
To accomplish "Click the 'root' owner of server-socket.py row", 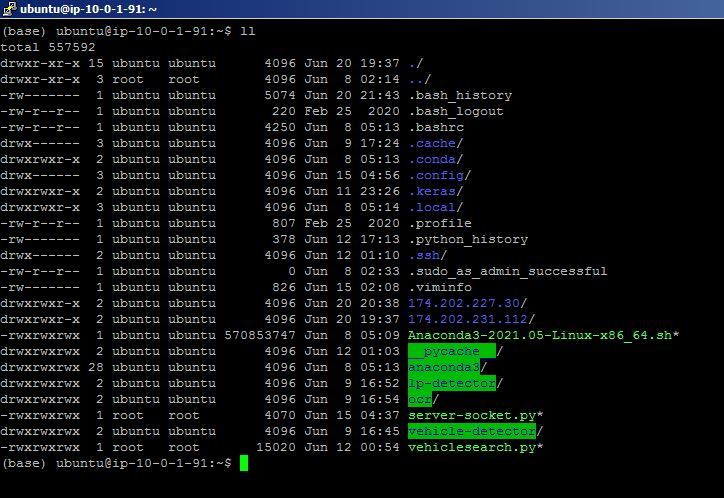I will [x=128, y=415].
